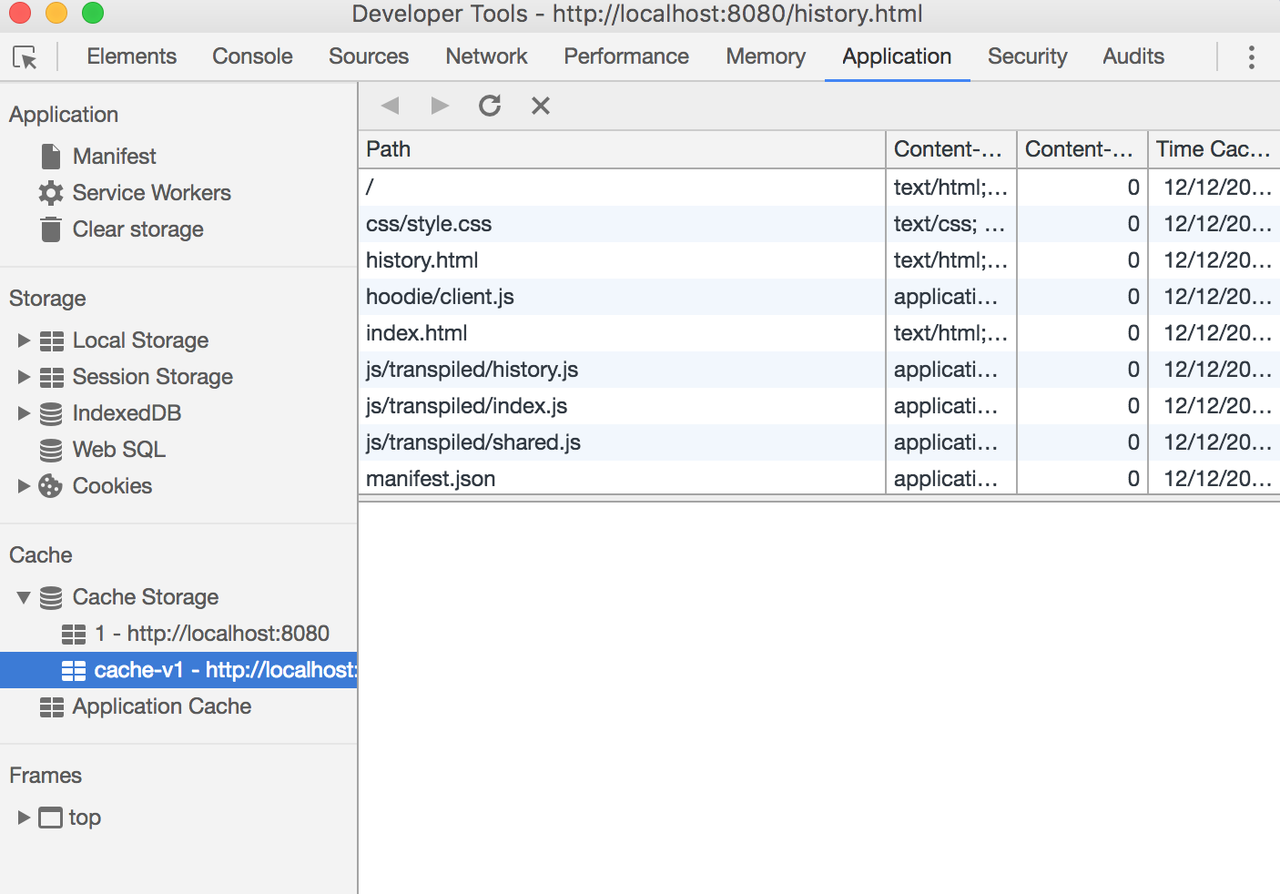The width and height of the screenshot is (1280, 894).
Task: Select the js/transpiled/shared.js row
Action: [x=819, y=442]
